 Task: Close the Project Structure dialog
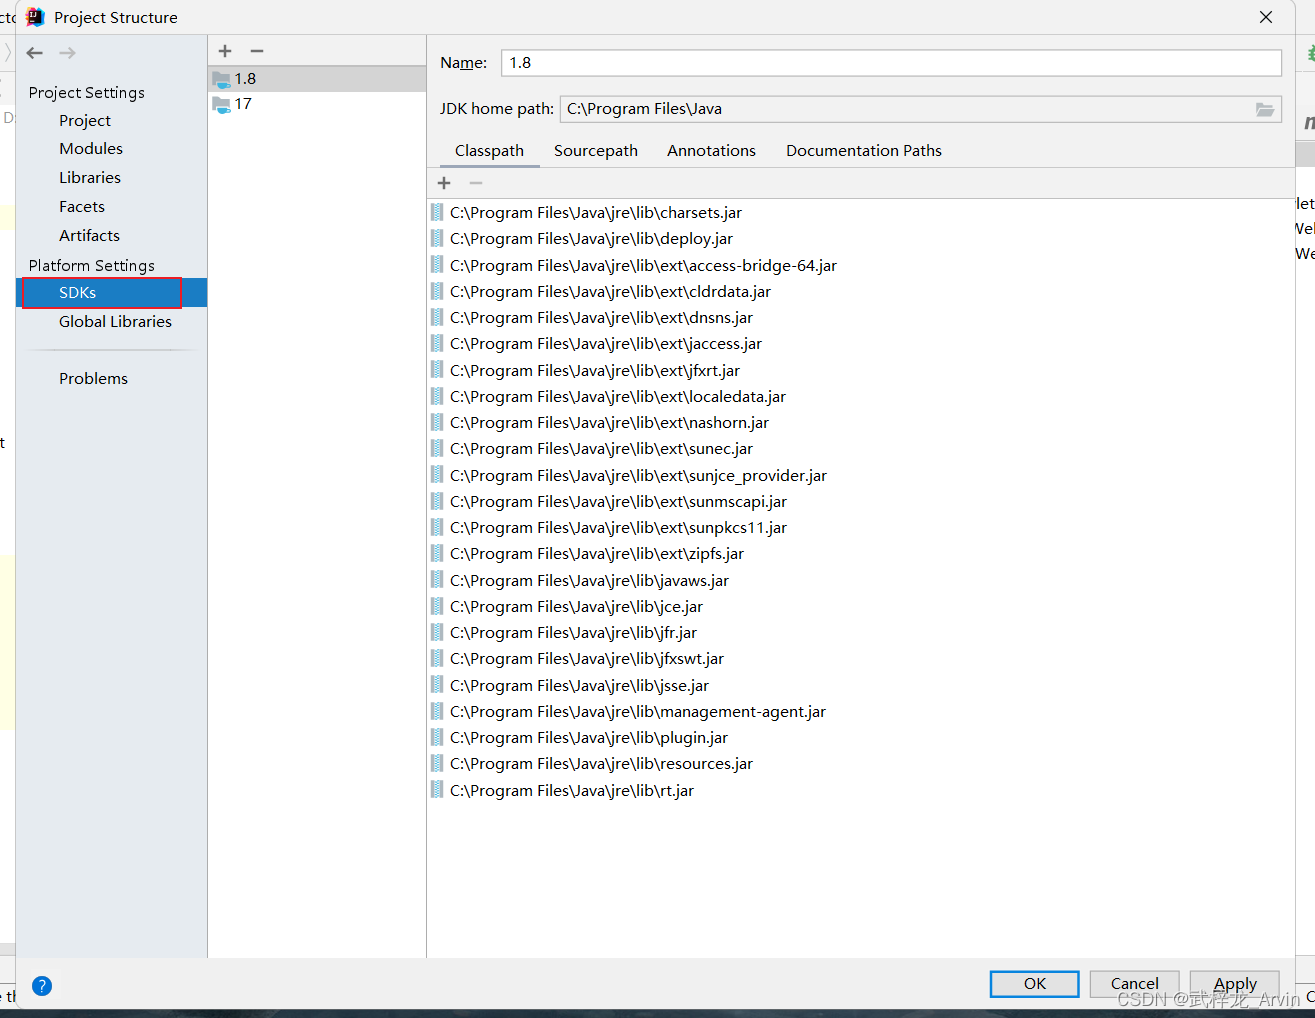coord(1266,17)
